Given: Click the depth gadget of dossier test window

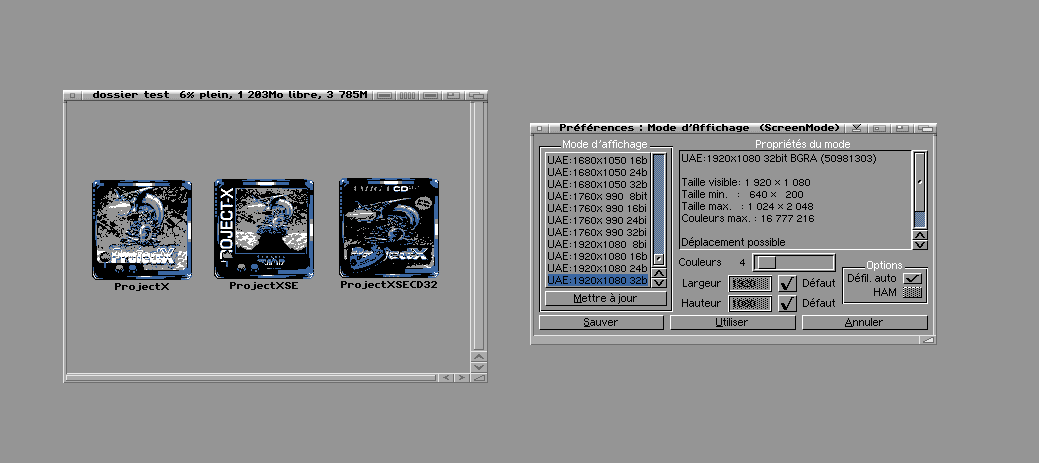Looking at the screenshot, I should [x=476, y=95].
